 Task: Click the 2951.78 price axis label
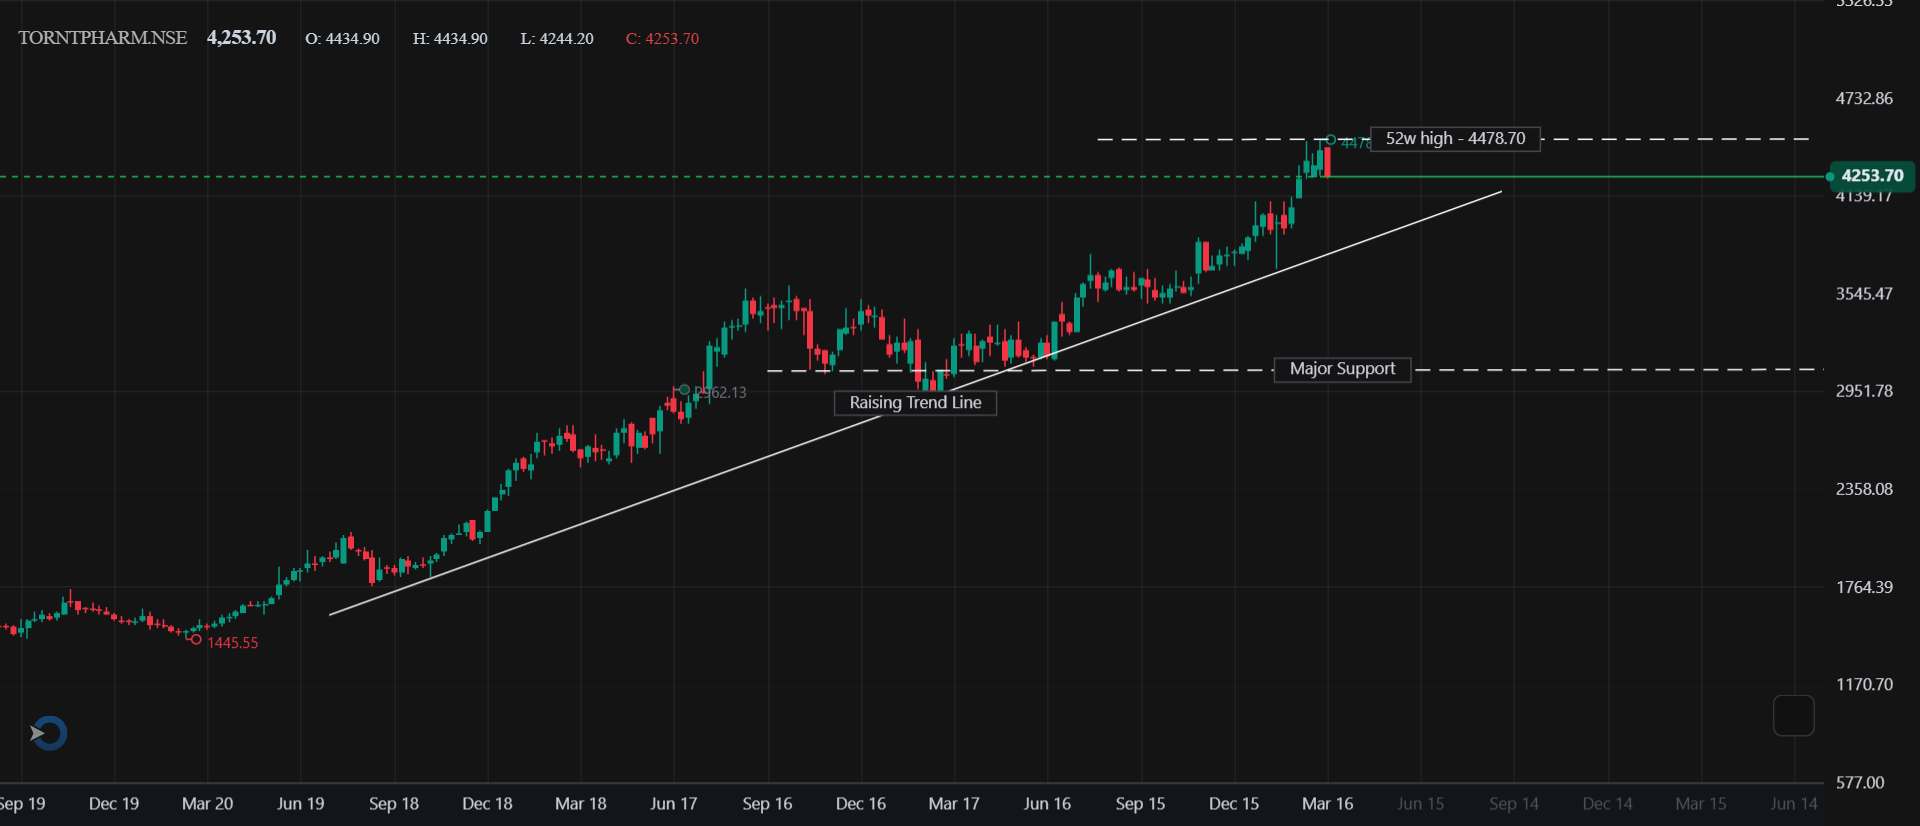[x=1864, y=391]
